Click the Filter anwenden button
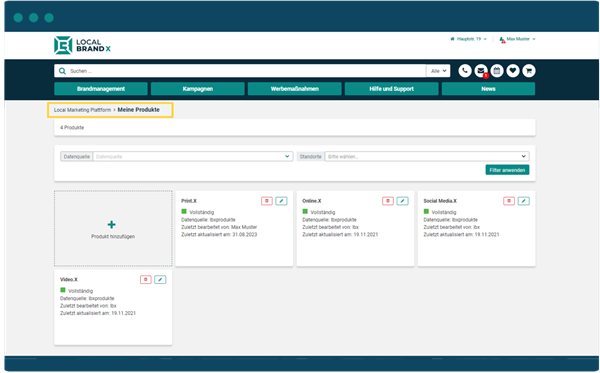The height and width of the screenshot is (373, 600). 507,170
